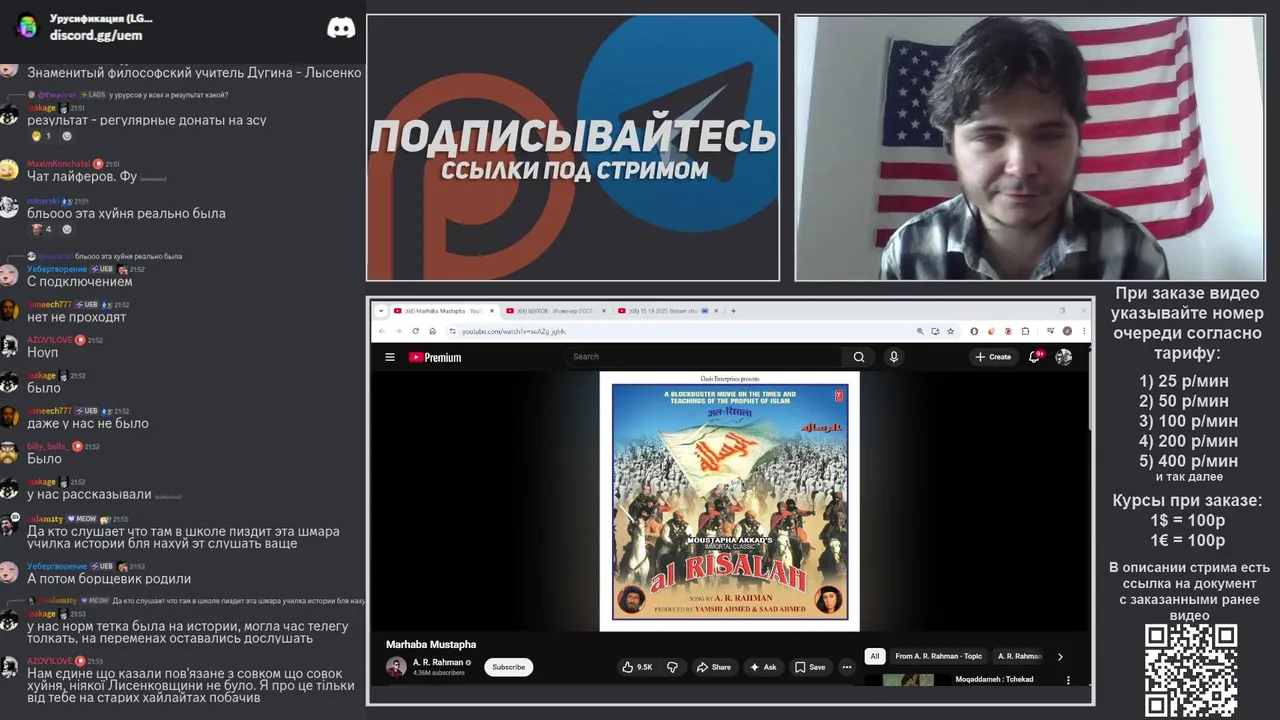Activate voice search microphone icon
1280x720 pixels.
[894, 357]
